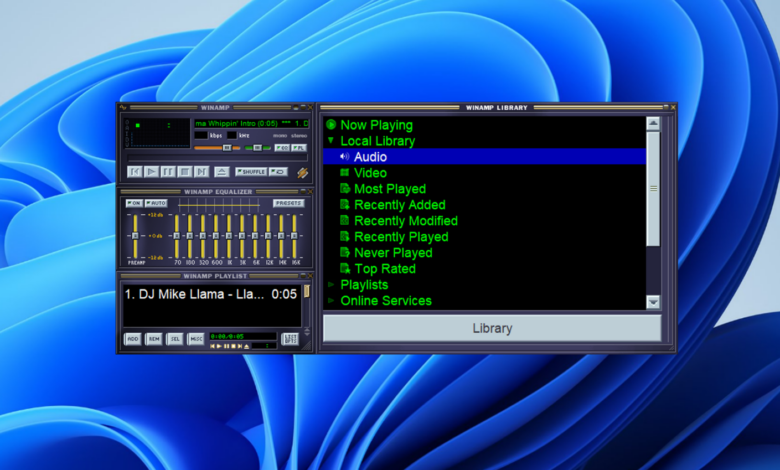Open the SEL menu in playlist

pos(175,339)
